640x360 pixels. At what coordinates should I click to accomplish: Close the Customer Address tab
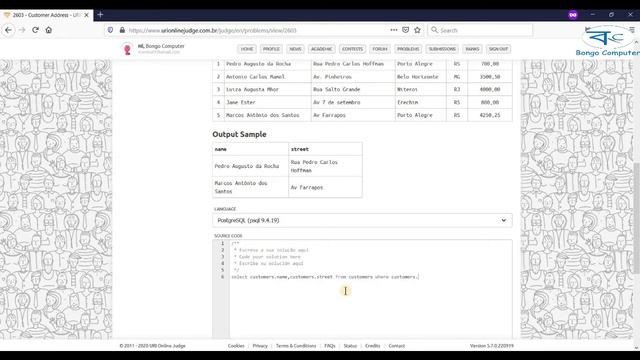click(87, 15)
